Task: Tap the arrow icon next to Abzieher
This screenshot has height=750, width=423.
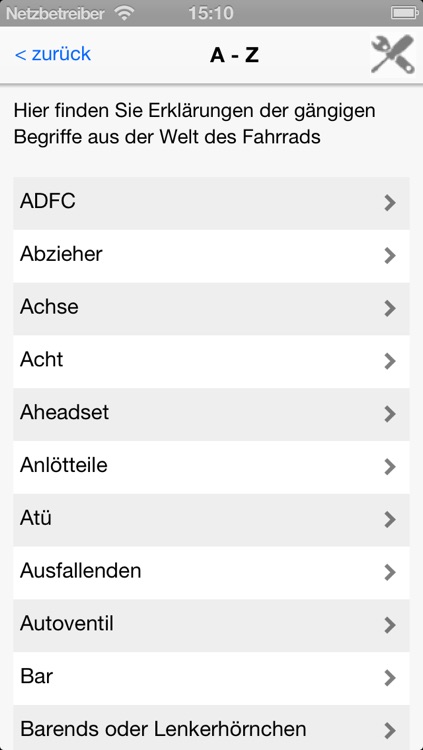Action: click(x=390, y=256)
